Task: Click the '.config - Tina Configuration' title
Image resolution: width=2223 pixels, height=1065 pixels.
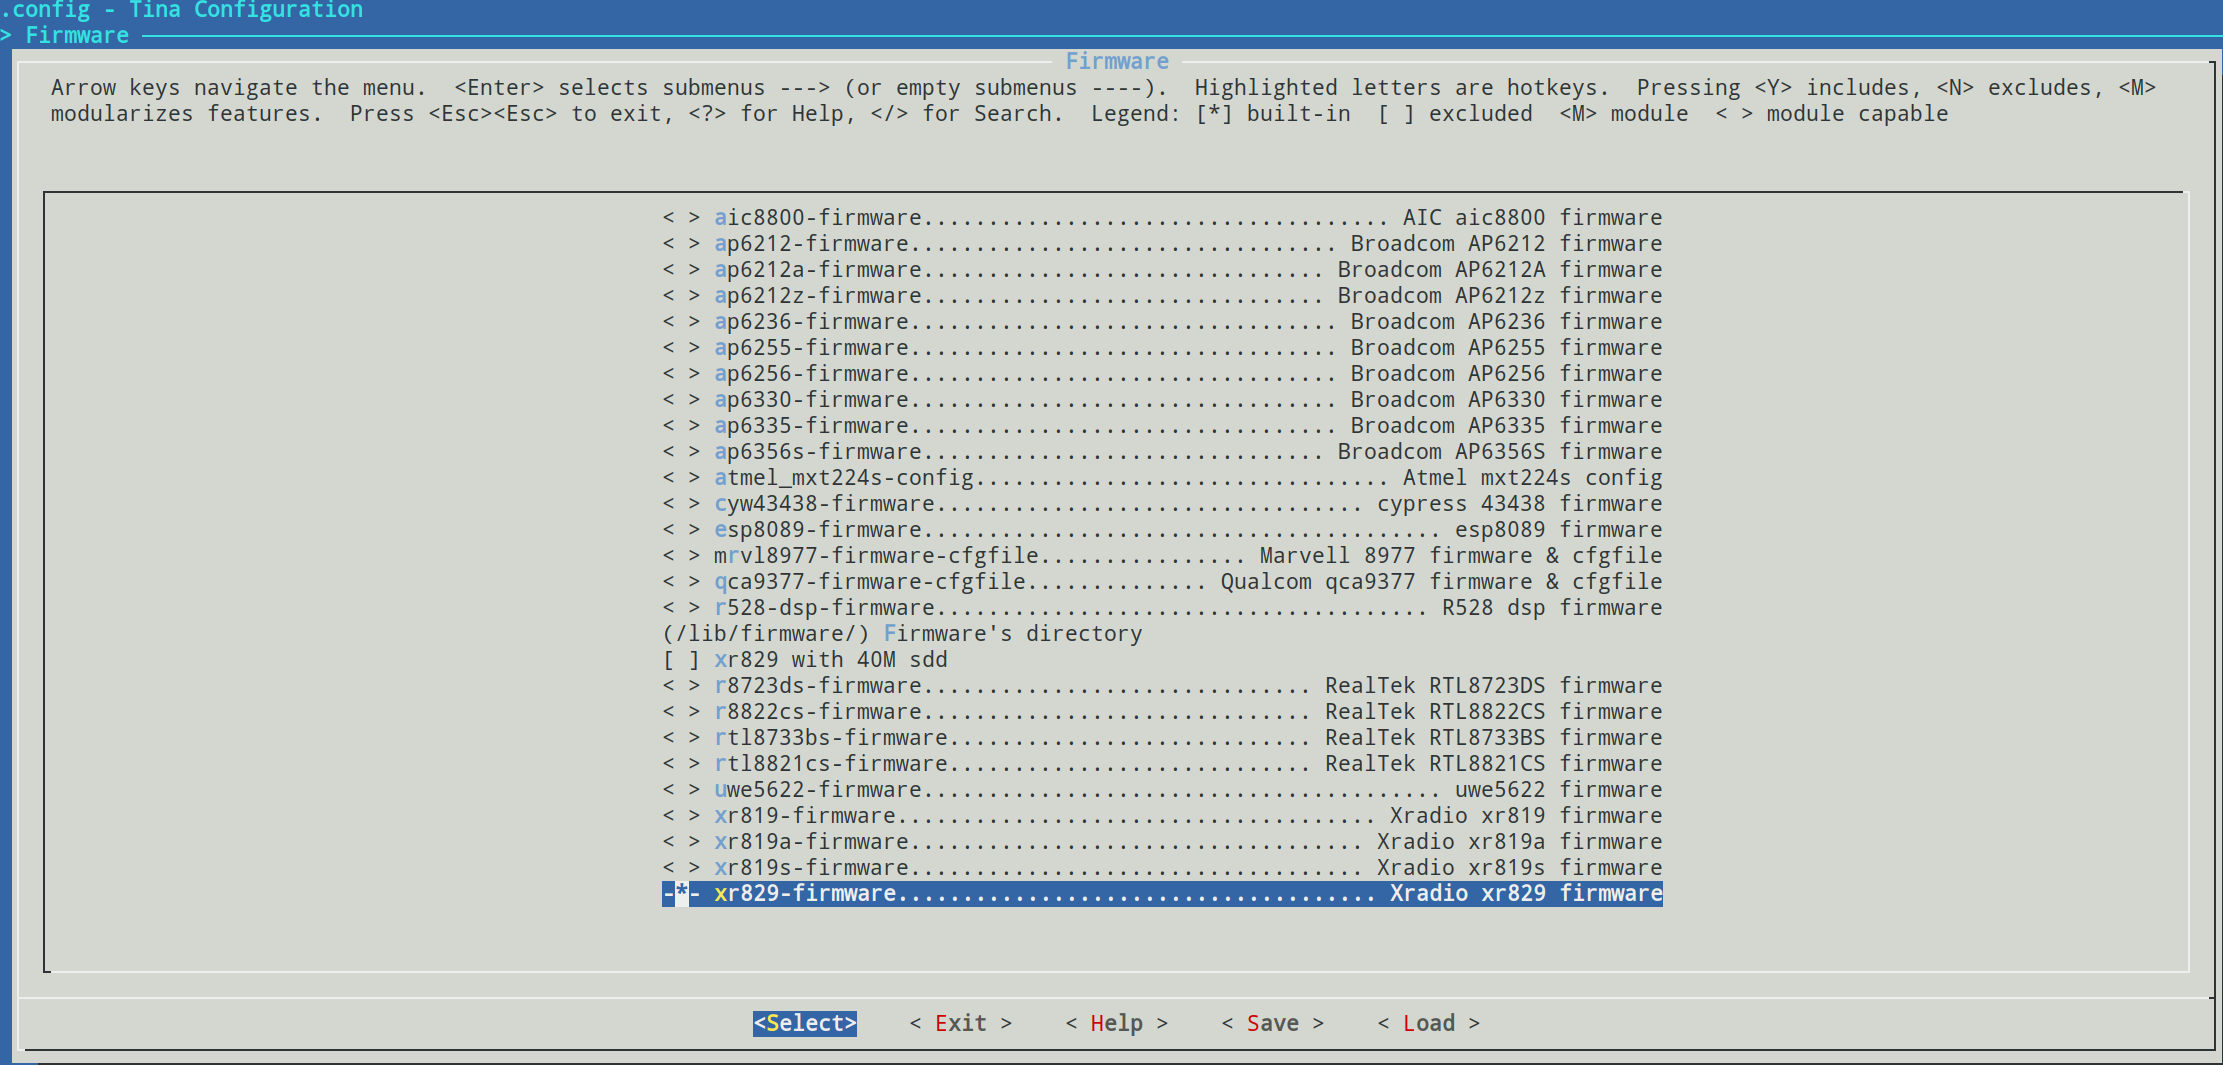Action: coord(182,10)
